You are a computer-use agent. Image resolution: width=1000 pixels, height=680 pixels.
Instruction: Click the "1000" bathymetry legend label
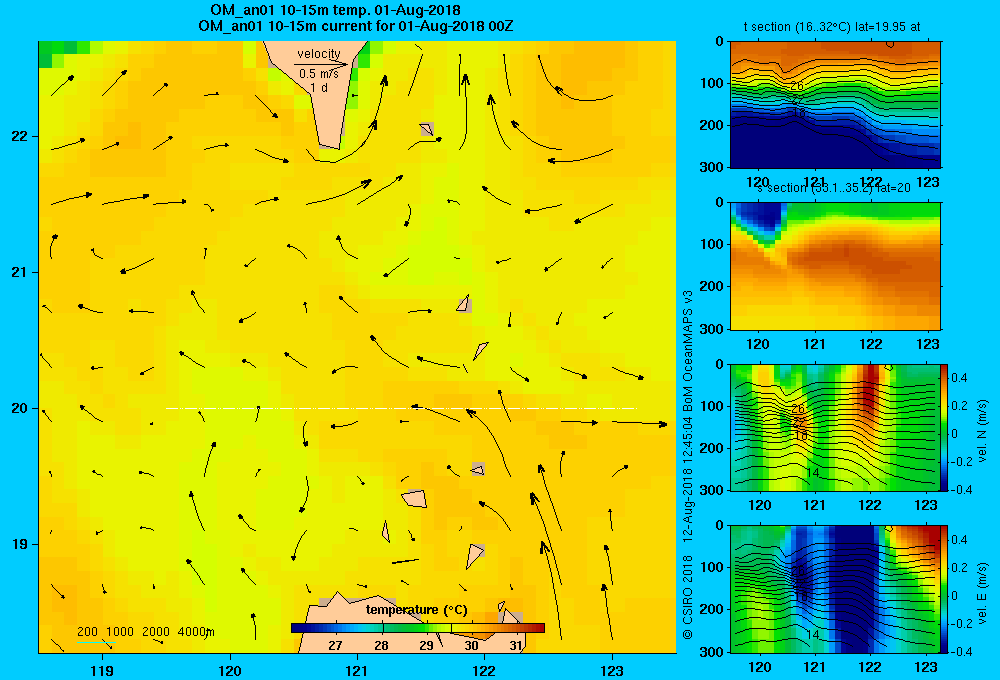coord(120,632)
